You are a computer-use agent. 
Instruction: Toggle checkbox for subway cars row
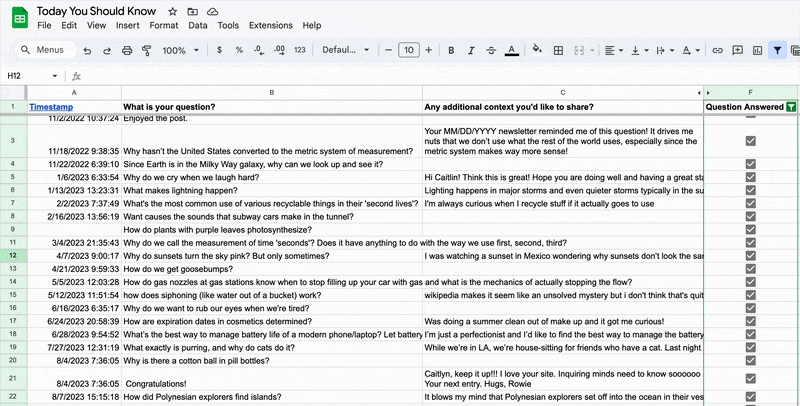[751, 216]
